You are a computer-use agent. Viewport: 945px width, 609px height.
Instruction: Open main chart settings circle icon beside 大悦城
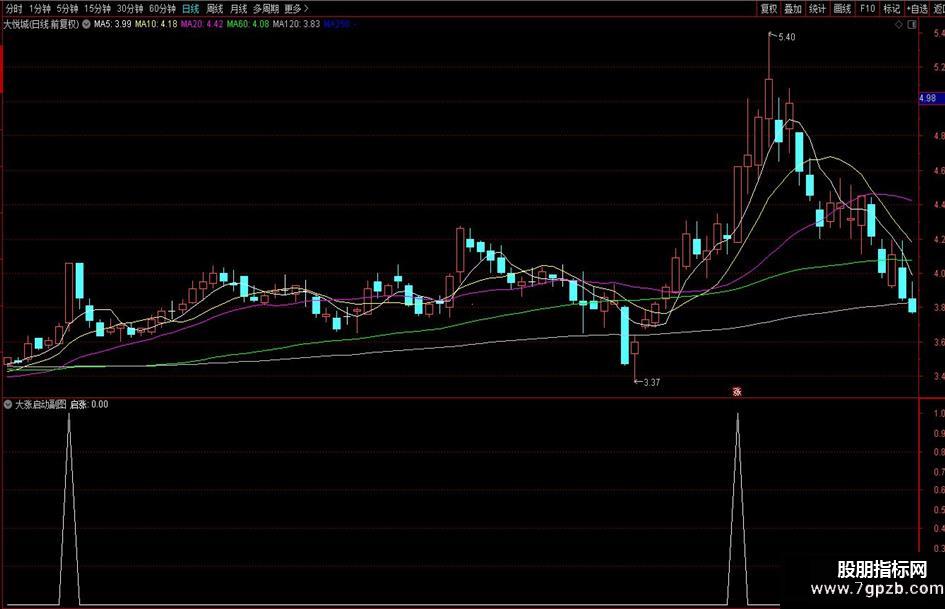87,24
